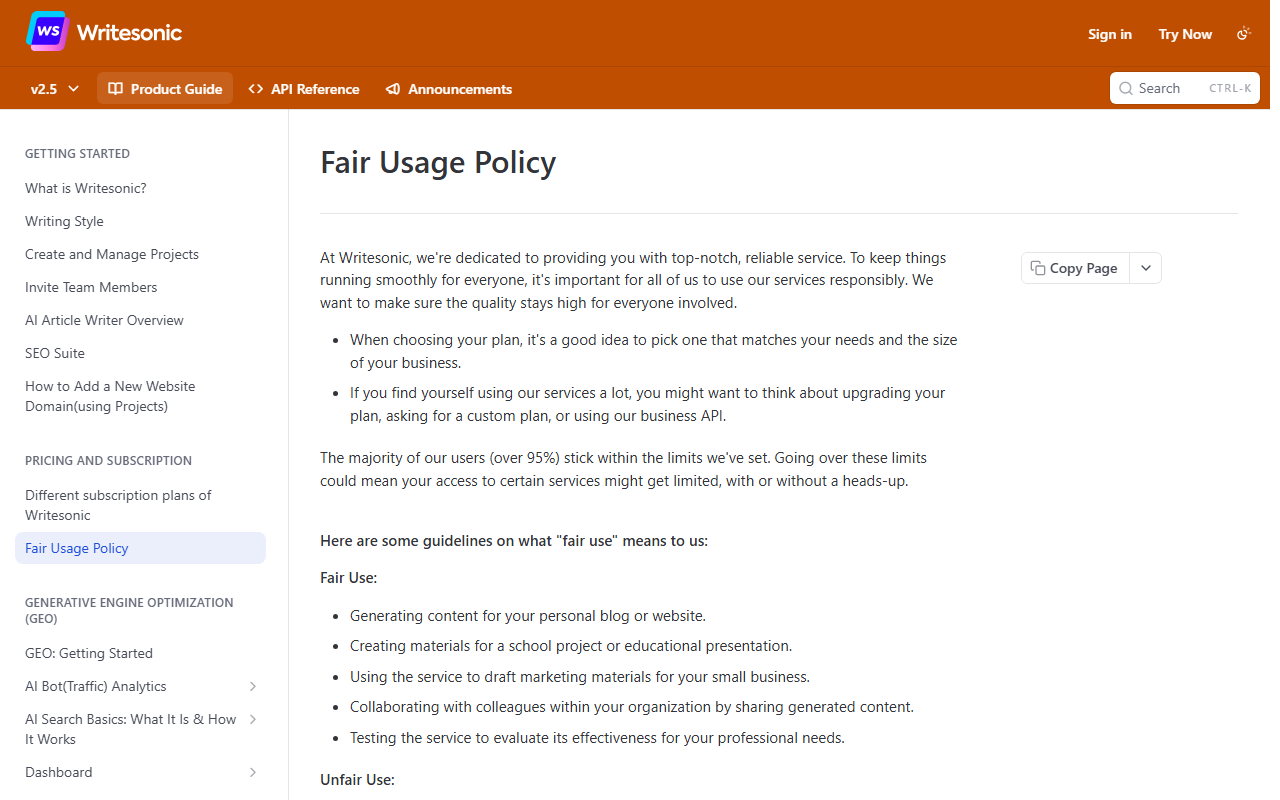1280x800 pixels.
Task: Click the magnifier icon in the search box
Action: click(x=1126, y=88)
